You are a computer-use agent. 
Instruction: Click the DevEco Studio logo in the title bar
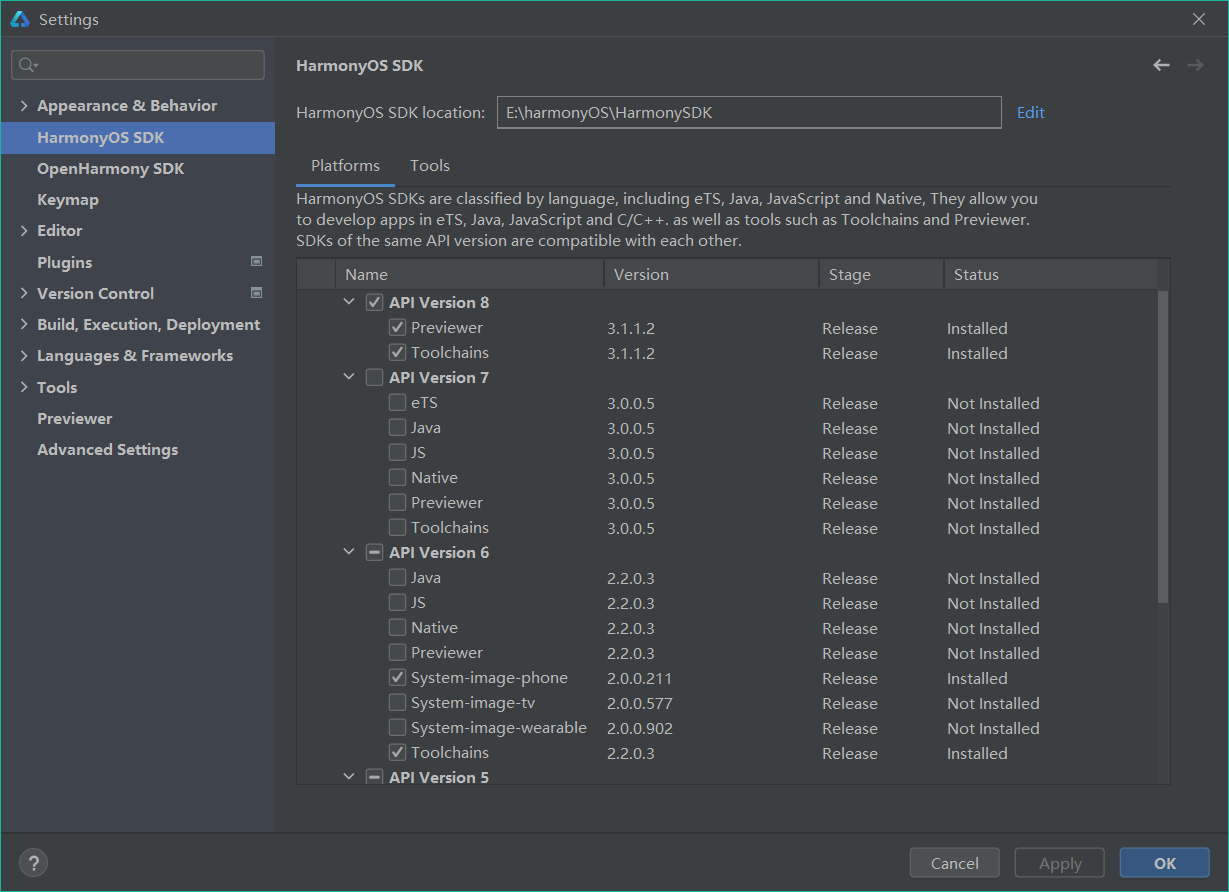20,19
